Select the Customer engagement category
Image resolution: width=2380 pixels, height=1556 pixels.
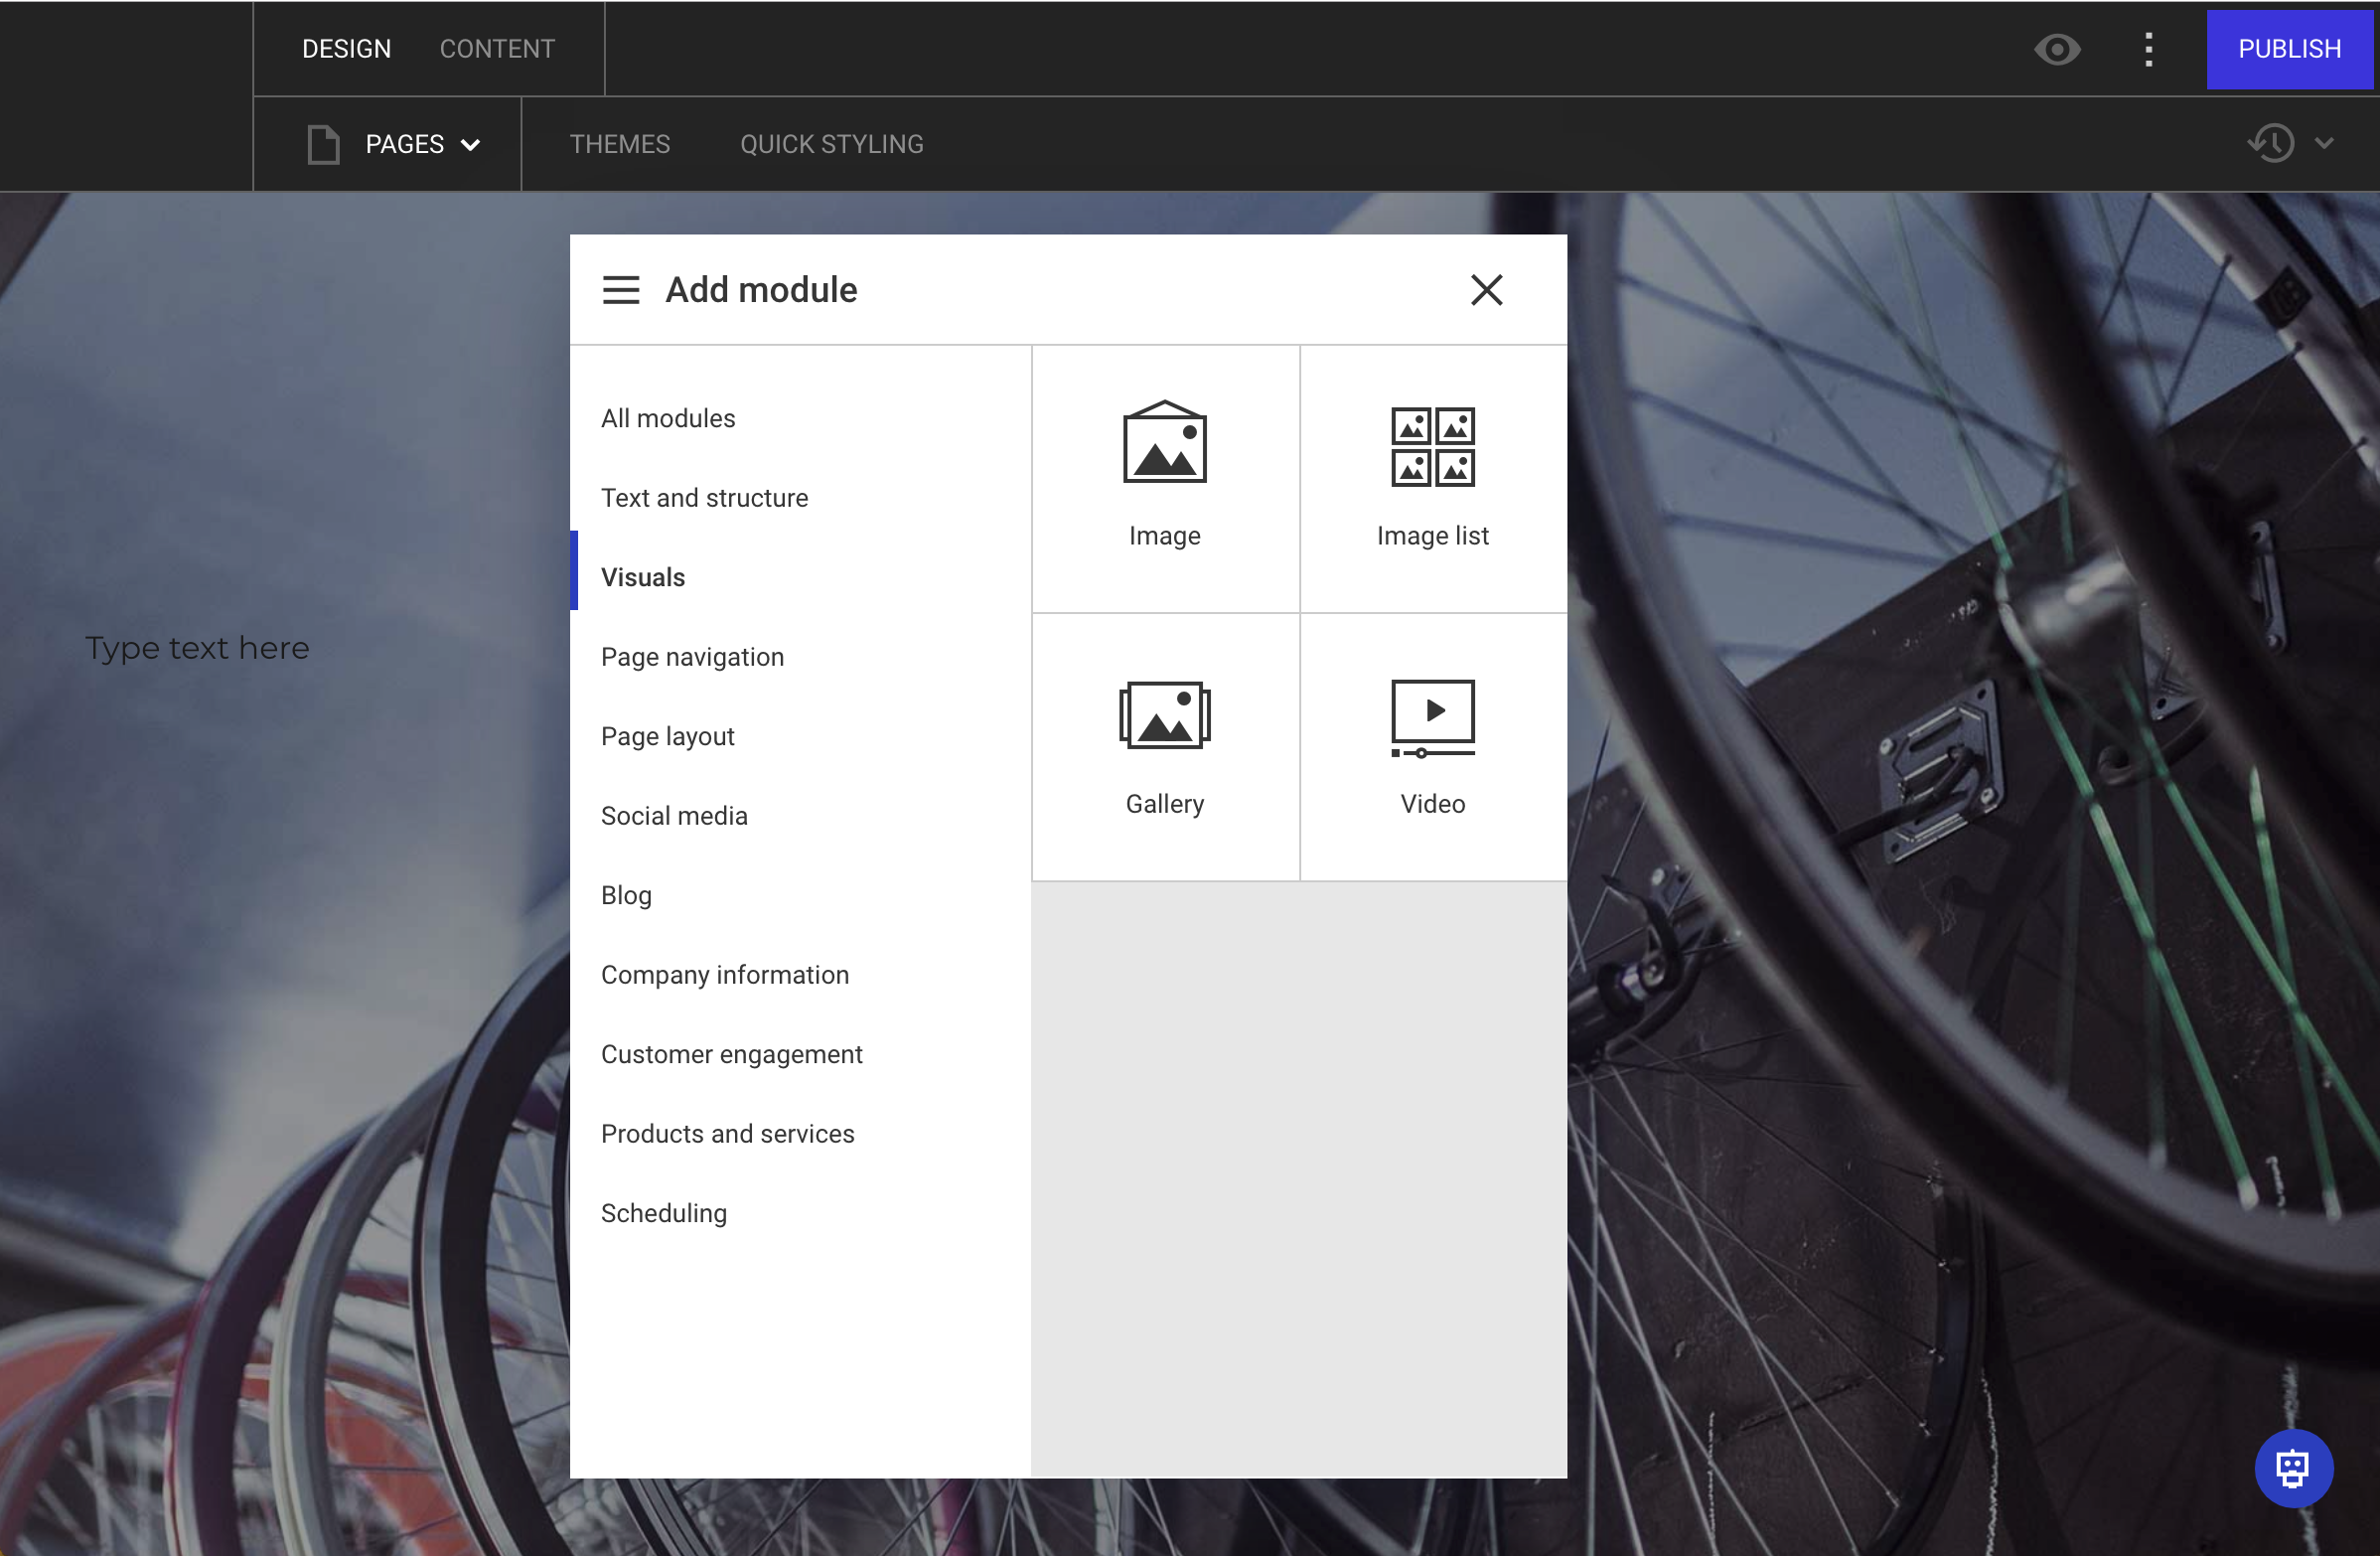pos(731,1053)
